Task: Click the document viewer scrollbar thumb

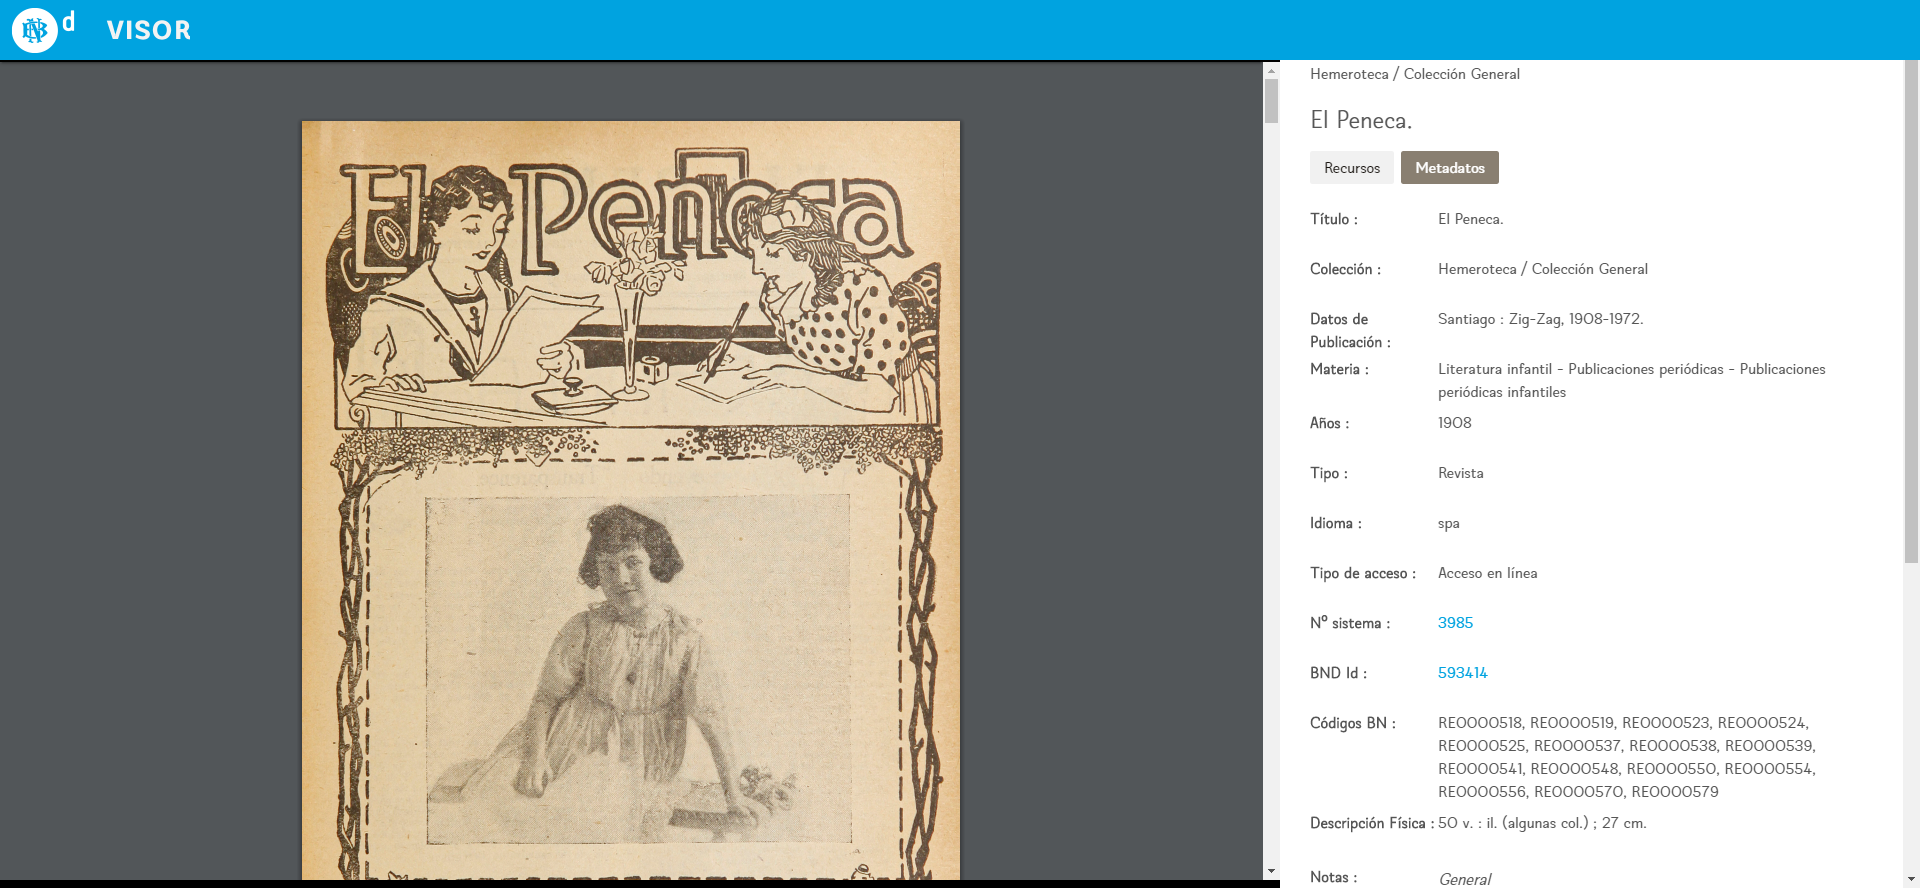Action: (x=1271, y=100)
